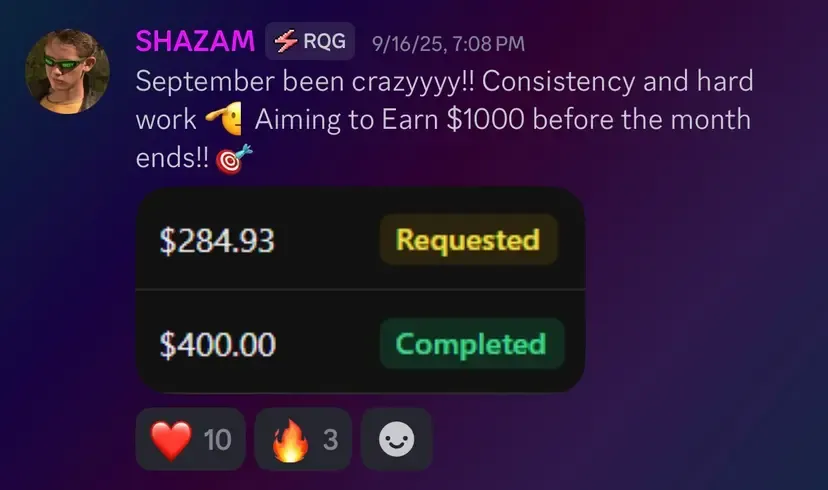The width and height of the screenshot is (828, 490).
Task: Click the heart reaction count of 10
Action: coord(217,440)
